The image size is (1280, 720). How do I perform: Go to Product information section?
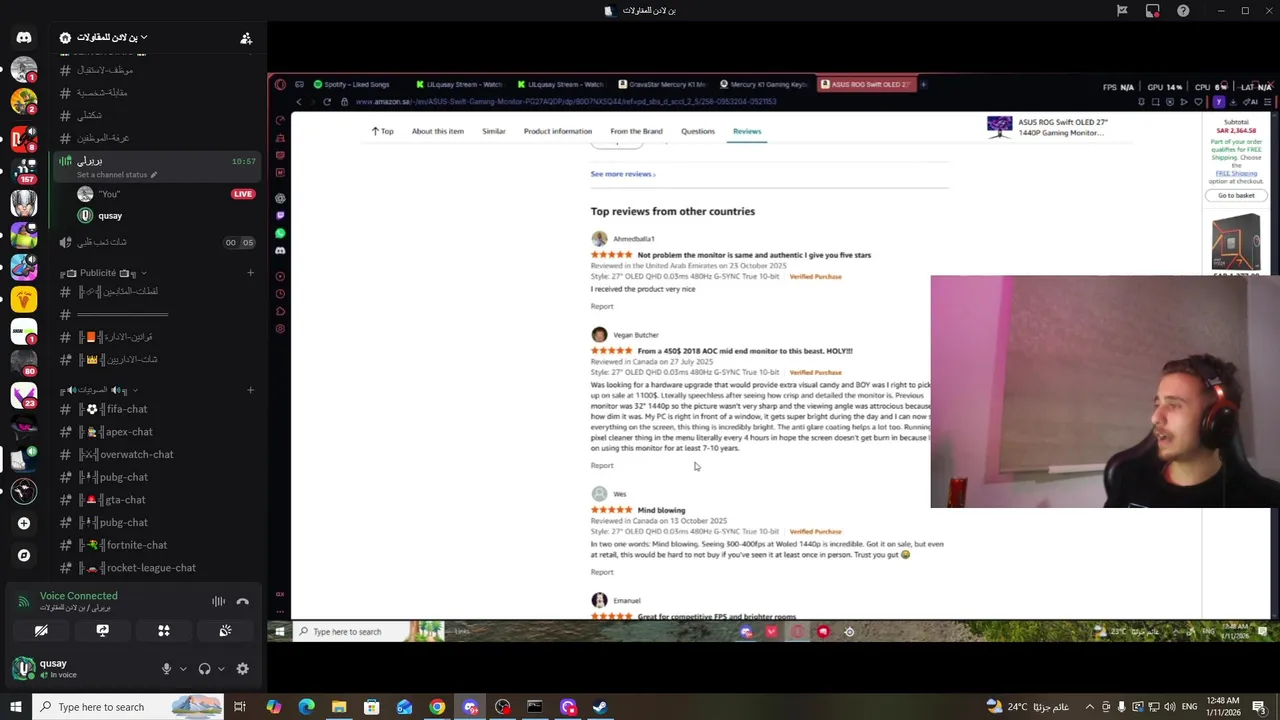click(x=557, y=131)
